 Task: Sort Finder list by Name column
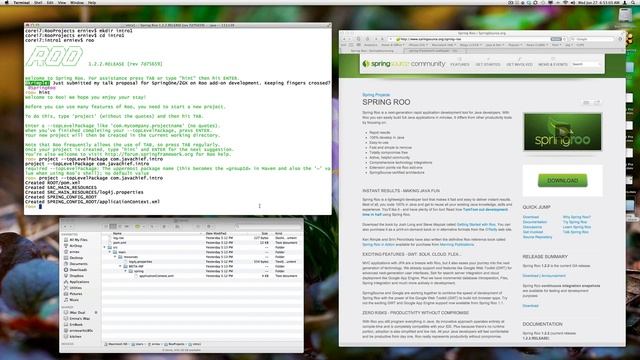[152, 233]
